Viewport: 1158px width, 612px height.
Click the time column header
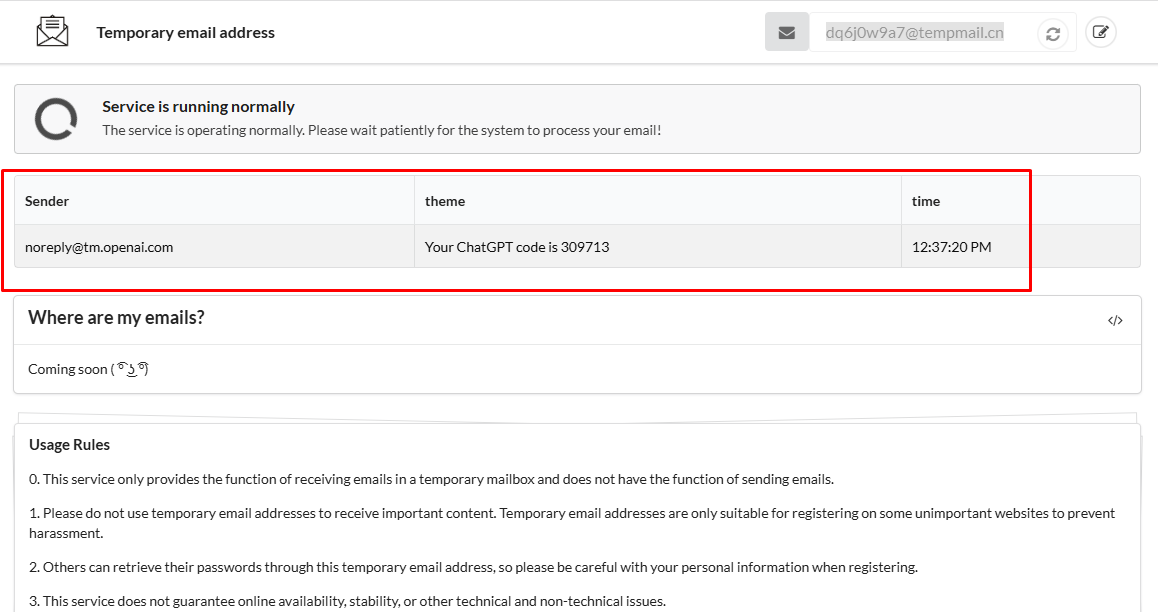click(x=926, y=201)
